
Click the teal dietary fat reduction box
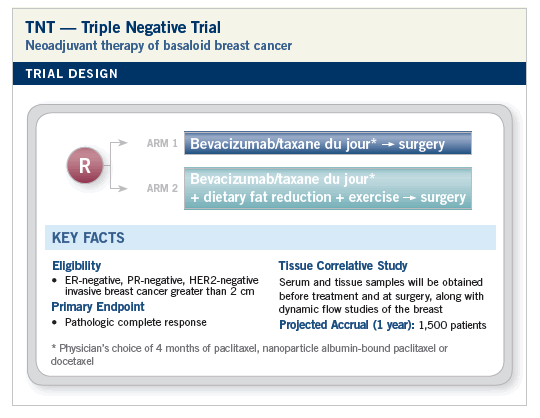[x=328, y=188]
